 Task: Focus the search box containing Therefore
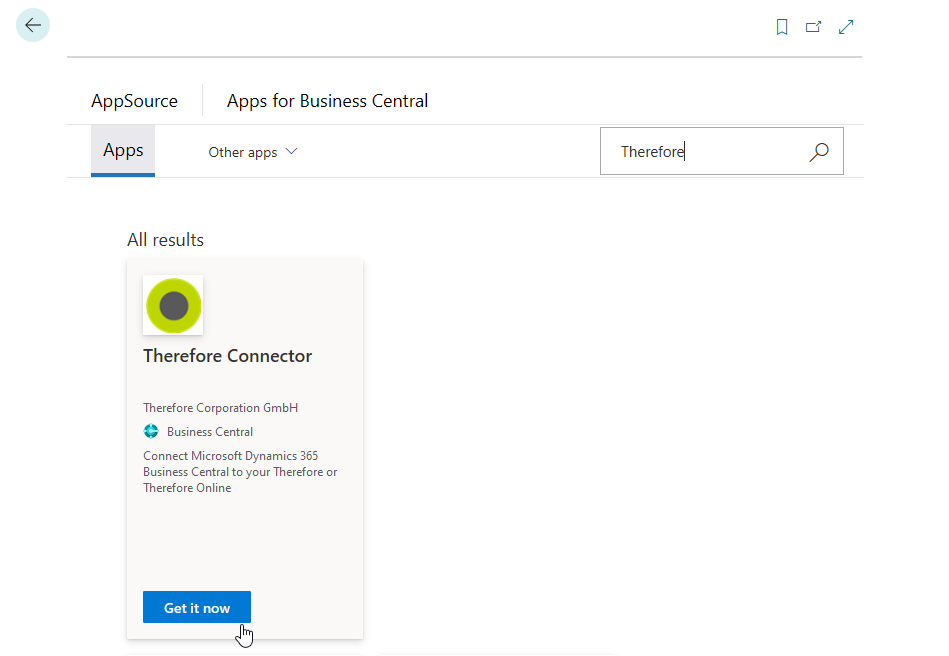point(721,151)
